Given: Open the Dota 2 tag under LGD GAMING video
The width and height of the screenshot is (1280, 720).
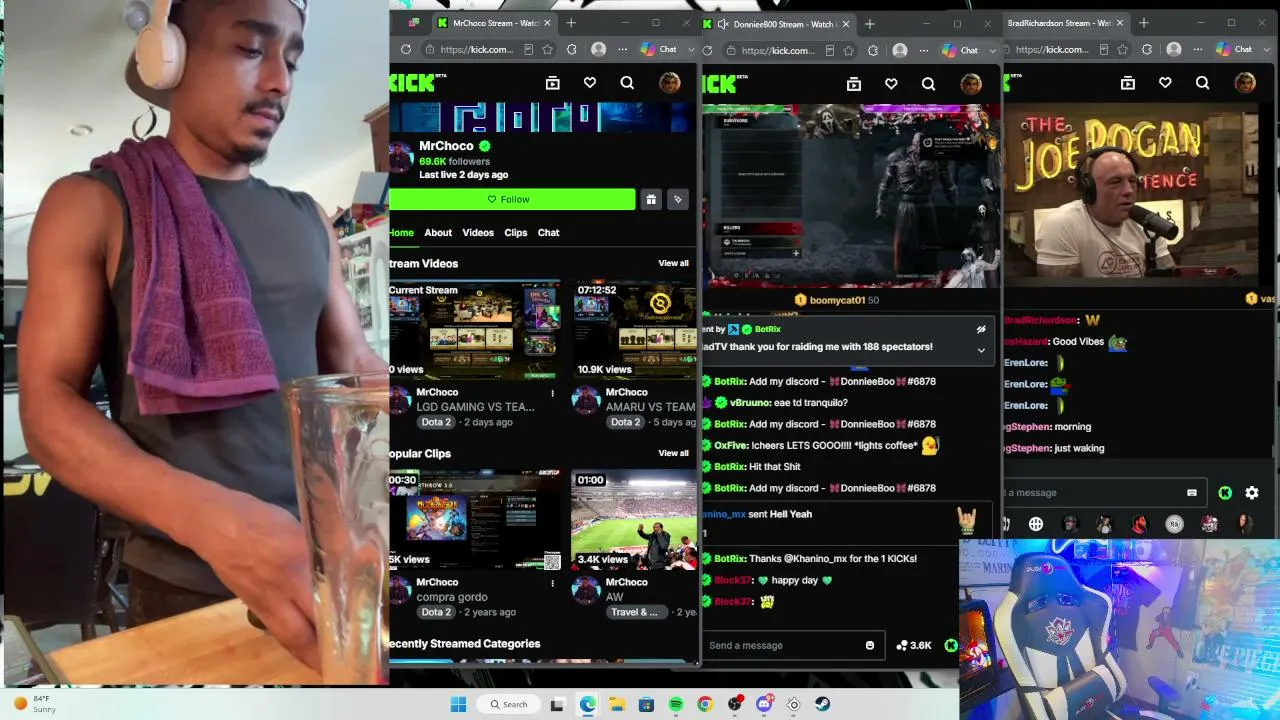Looking at the screenshot, I should pos(436,422).
